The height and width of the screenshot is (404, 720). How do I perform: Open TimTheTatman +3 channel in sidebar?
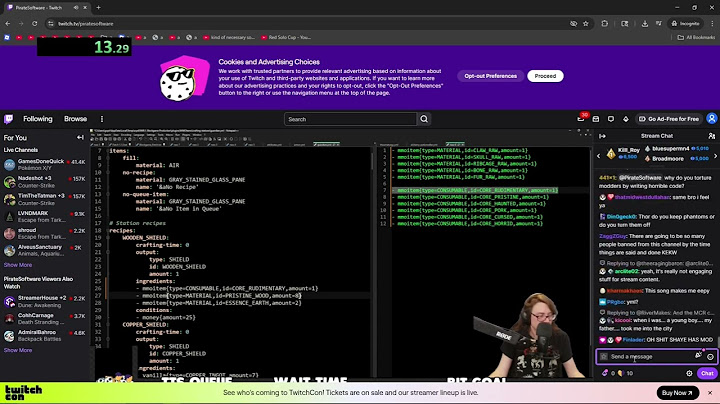[44, 199]
